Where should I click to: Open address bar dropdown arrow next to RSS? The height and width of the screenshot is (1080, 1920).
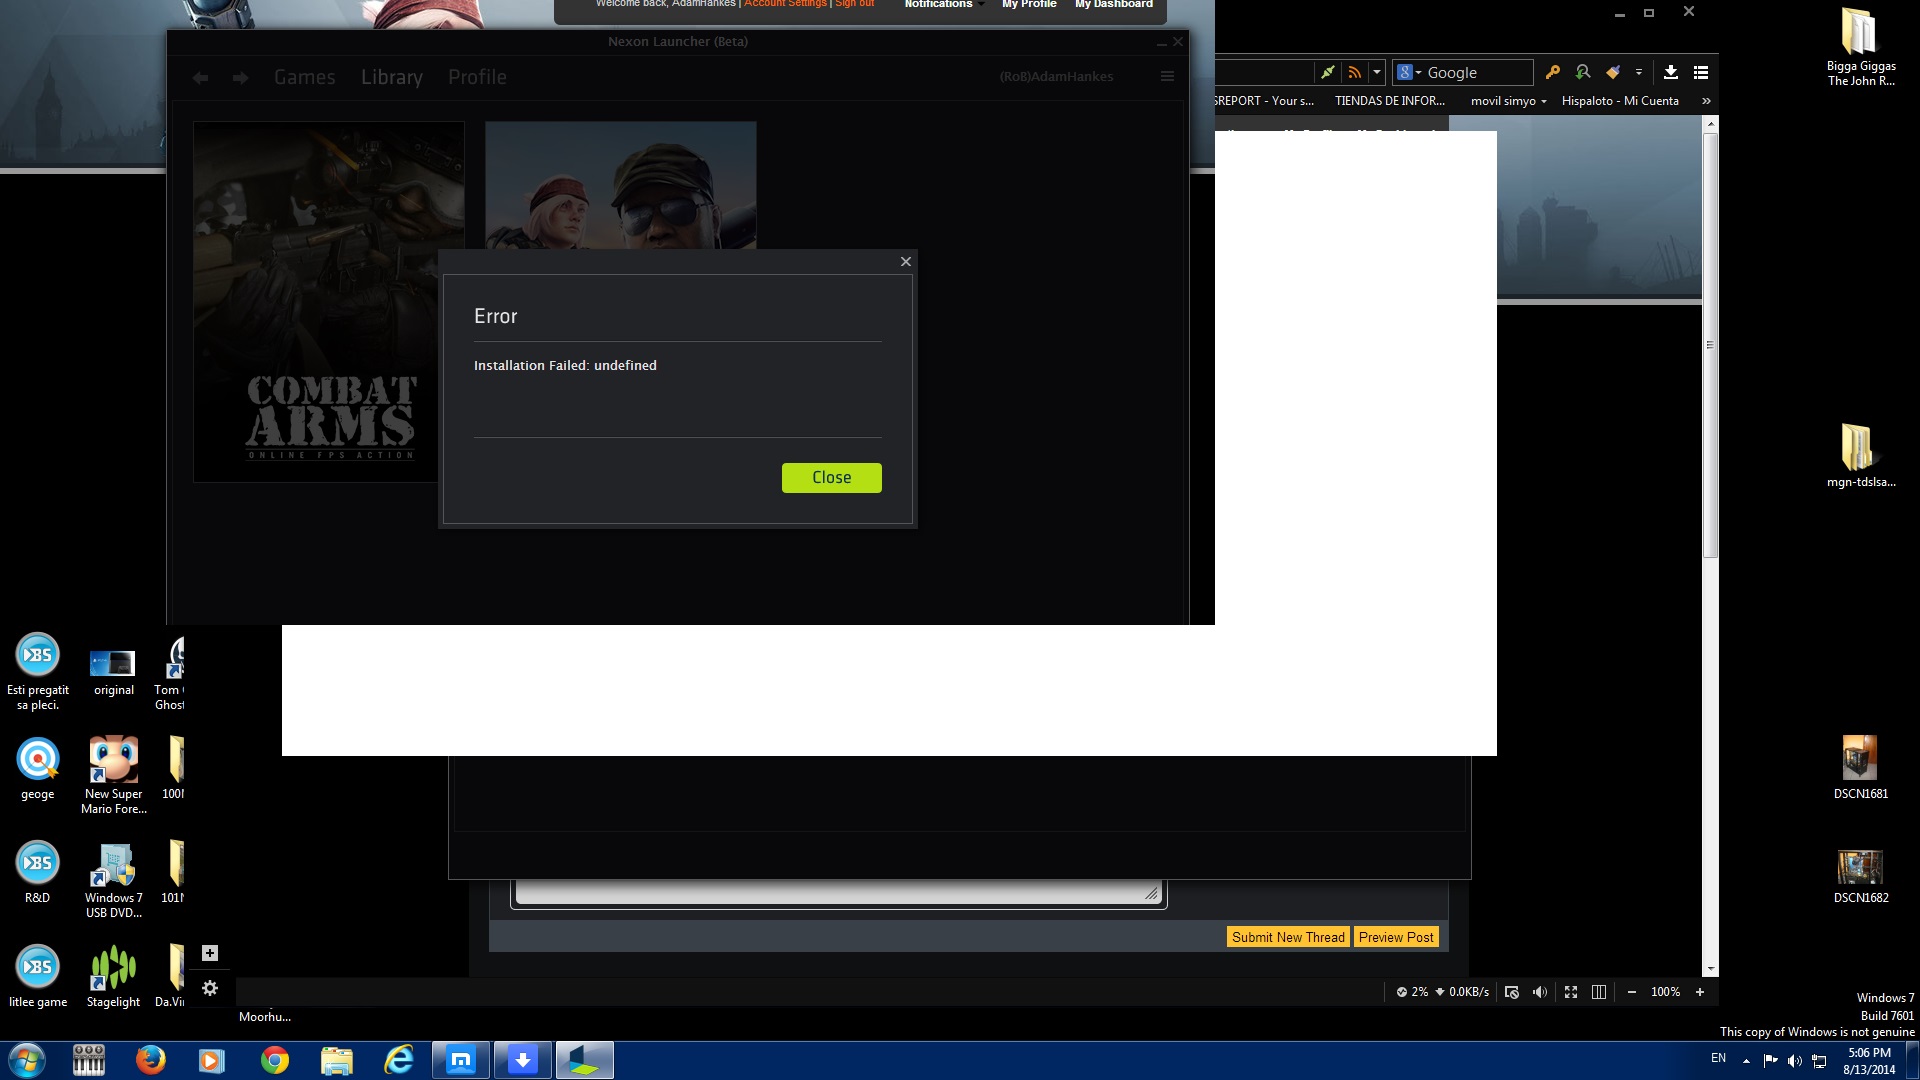[1377, 72]
